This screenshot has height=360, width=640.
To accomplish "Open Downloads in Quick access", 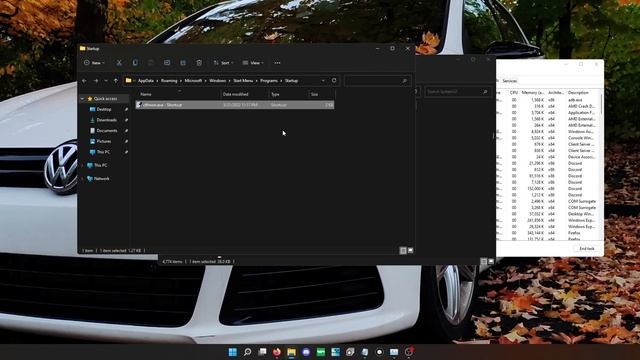I will [107, 120].
